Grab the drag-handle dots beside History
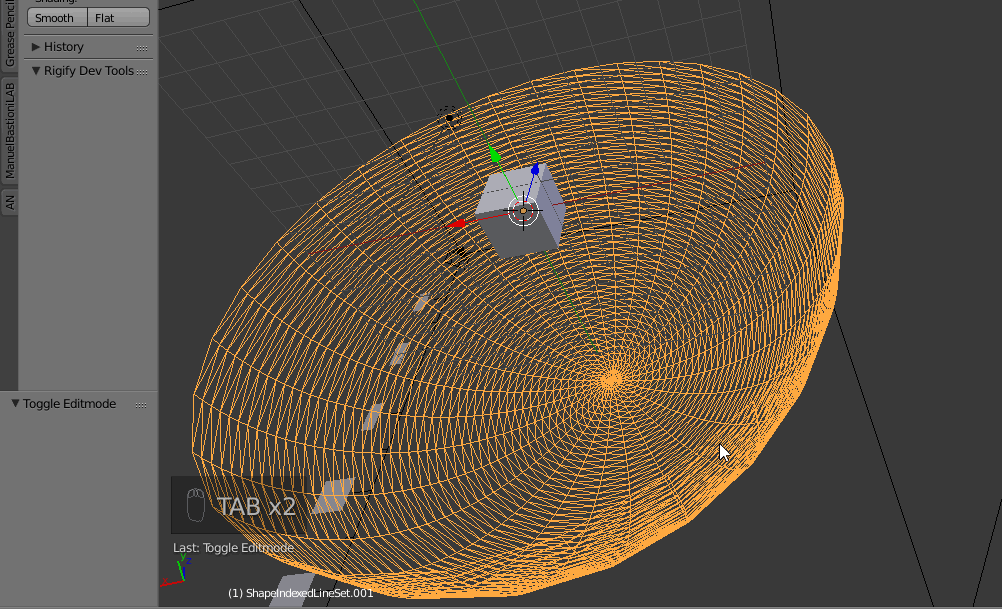1002x609 pixels. [x=143, y=46]
